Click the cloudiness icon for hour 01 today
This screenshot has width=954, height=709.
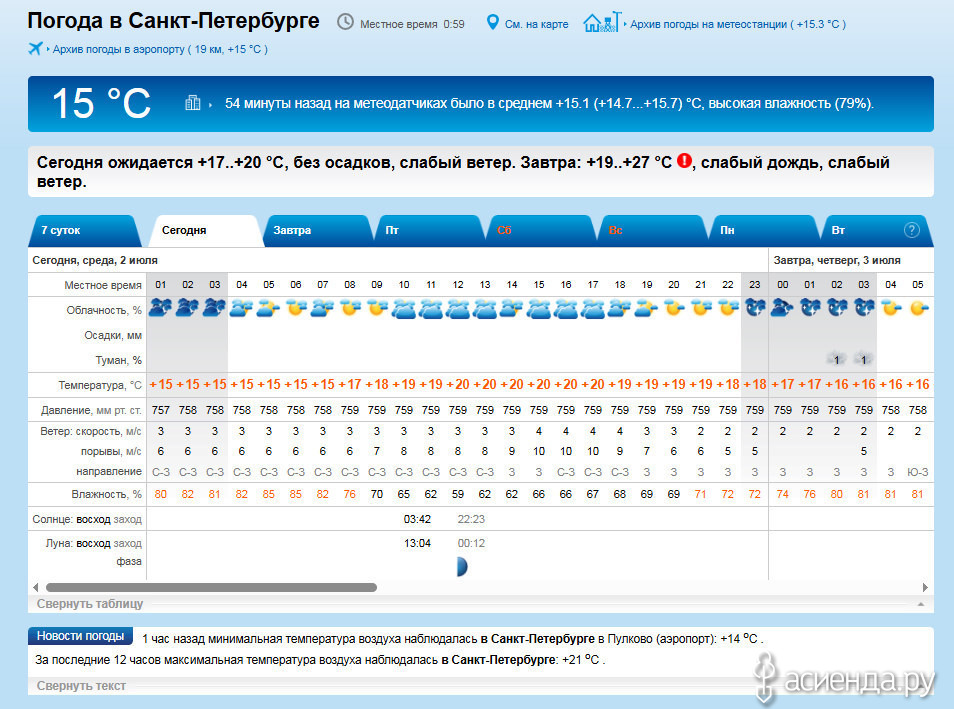tap(161, 308)
